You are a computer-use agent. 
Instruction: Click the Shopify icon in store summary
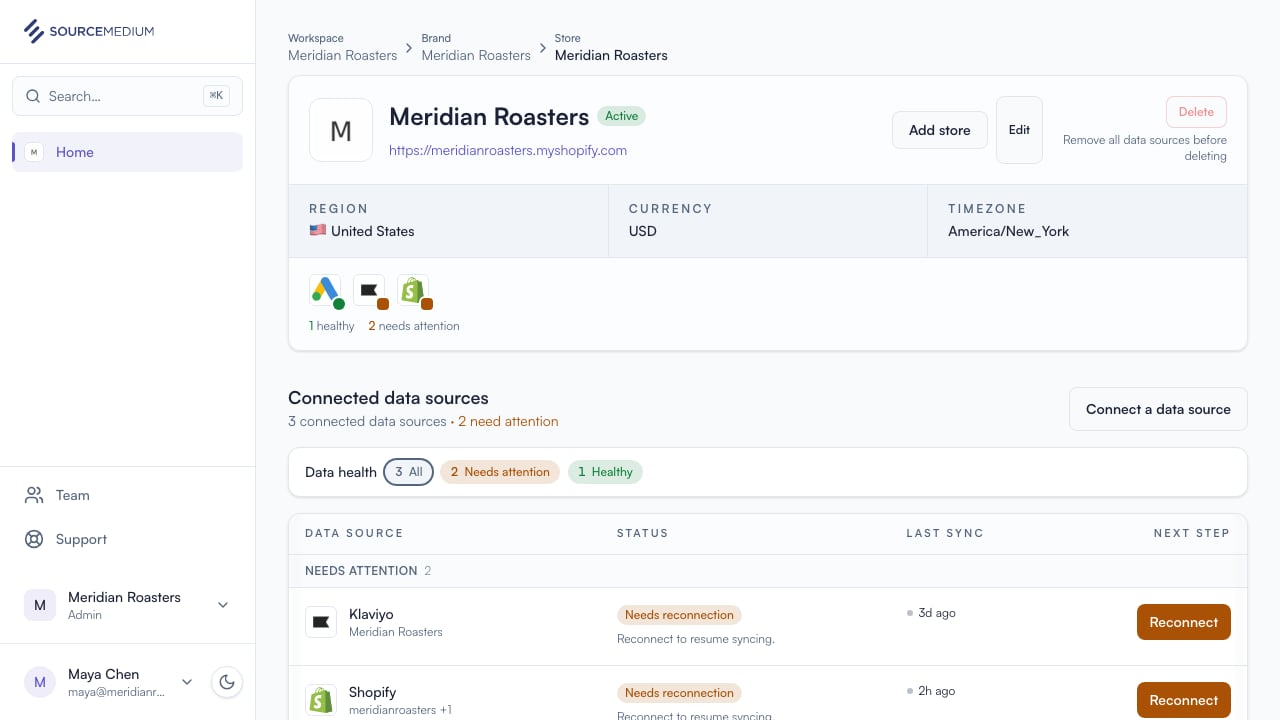click(413, 290)
